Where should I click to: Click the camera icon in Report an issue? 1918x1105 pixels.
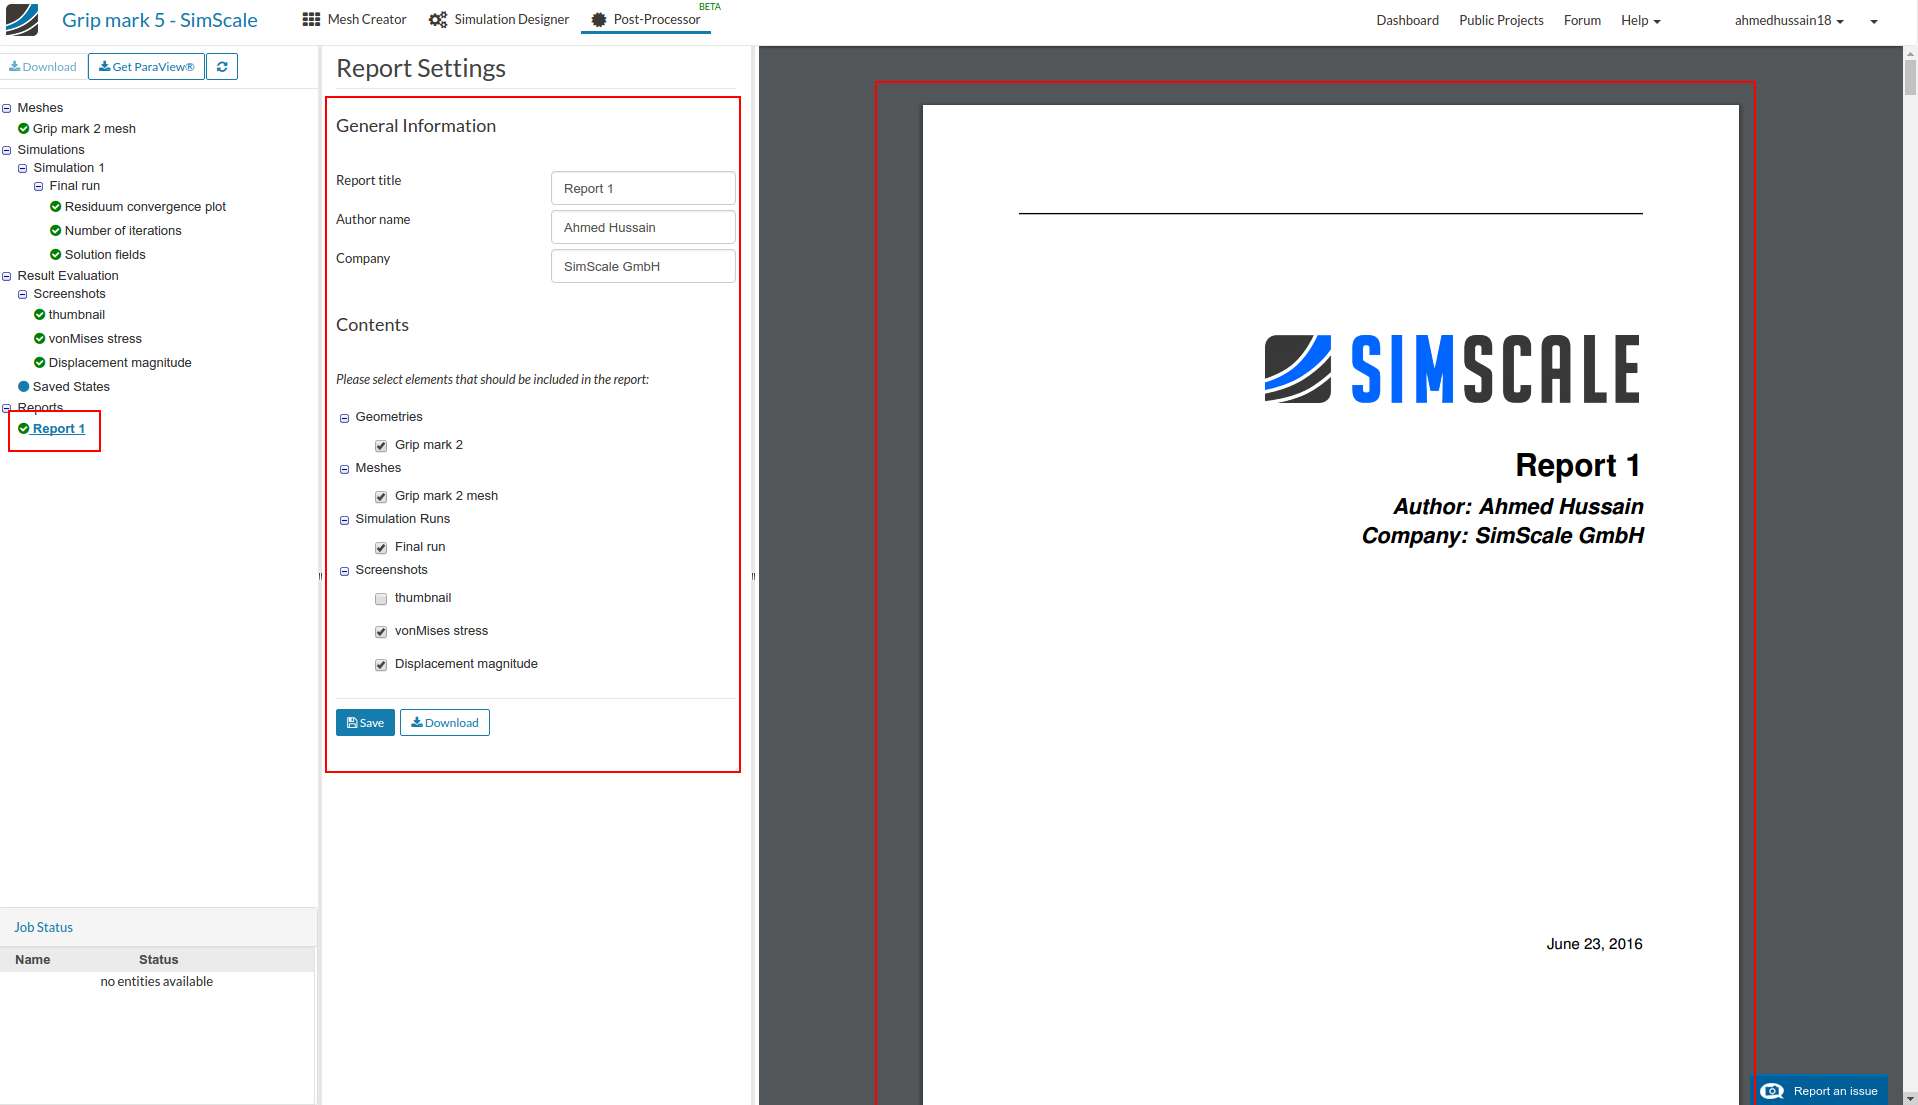1772,1091
